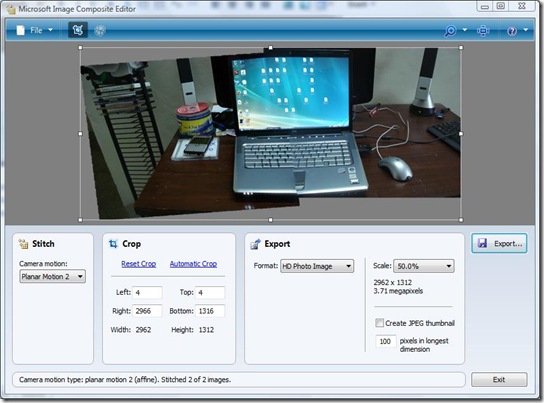The width and height of the screenshot is (544, 403).
Task: Open the Format HD Photo Image dropdown
Action: click(x=317, y=266)
